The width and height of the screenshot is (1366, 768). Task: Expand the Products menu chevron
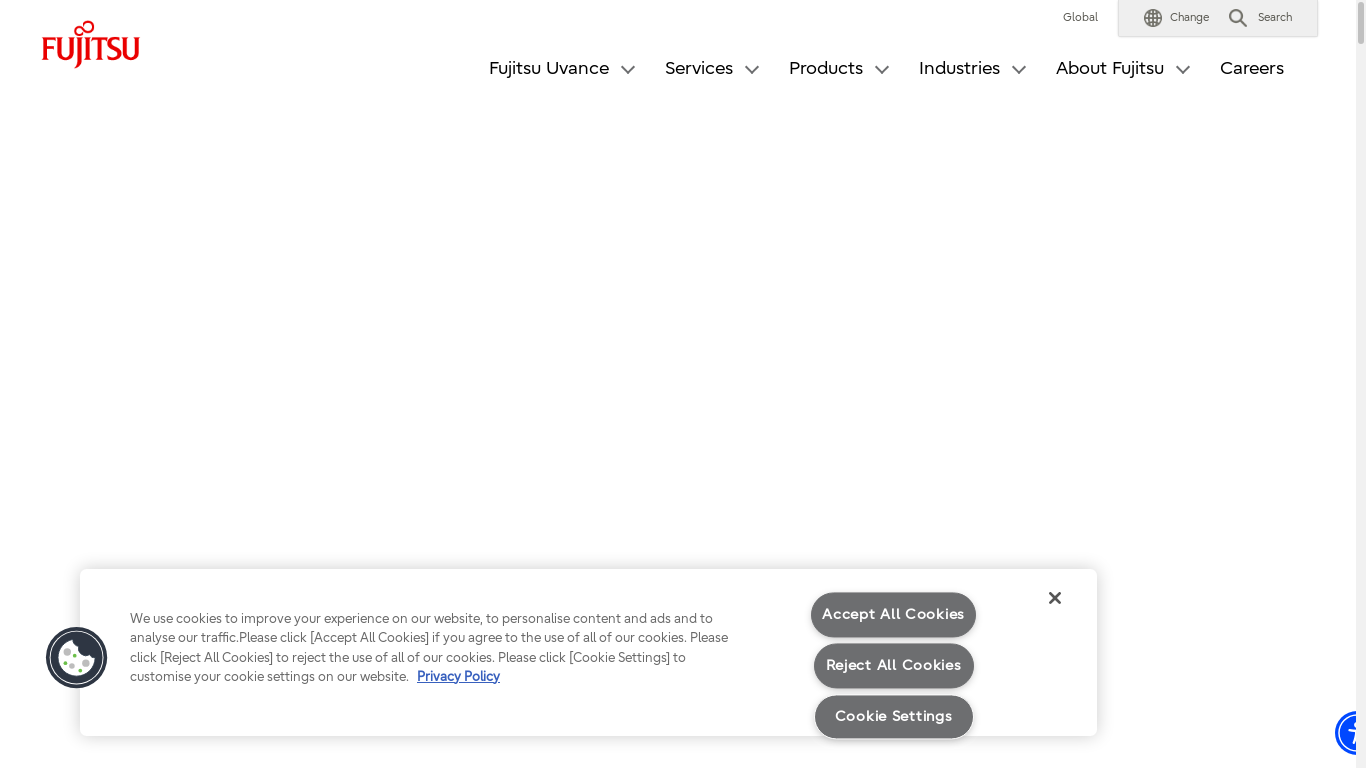pos(882,70)
